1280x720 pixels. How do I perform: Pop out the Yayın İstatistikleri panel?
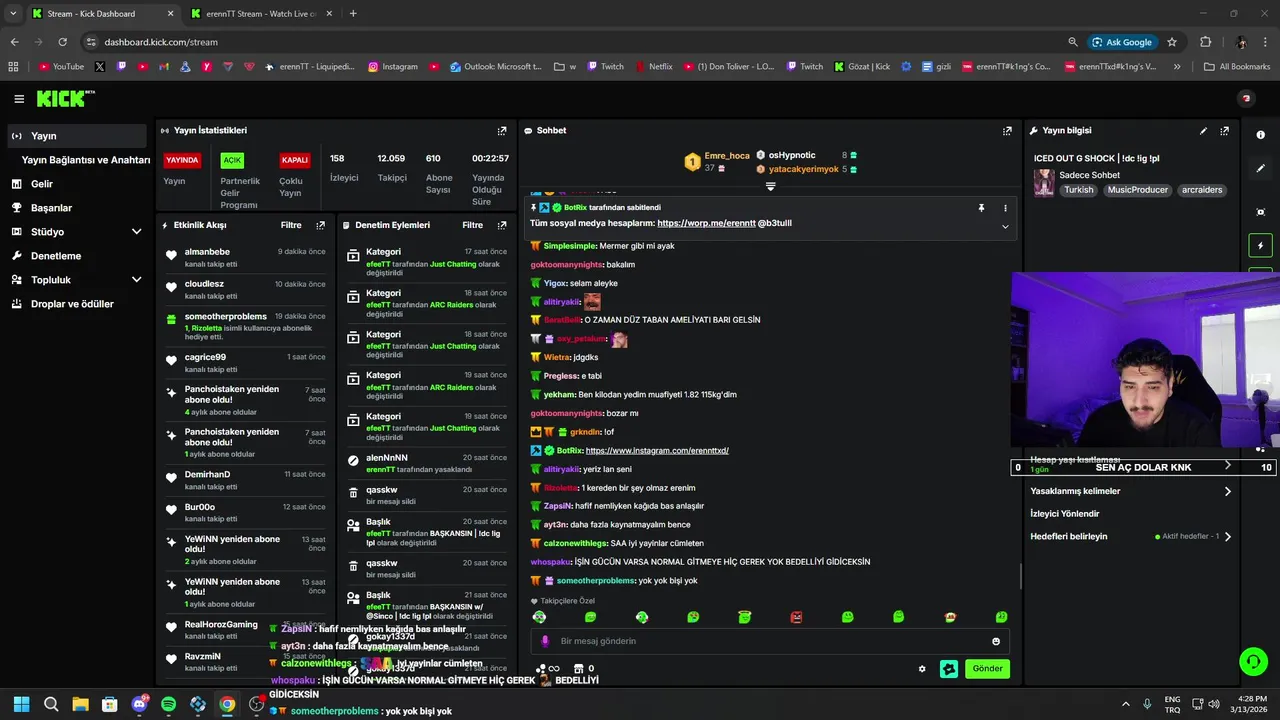502,131
